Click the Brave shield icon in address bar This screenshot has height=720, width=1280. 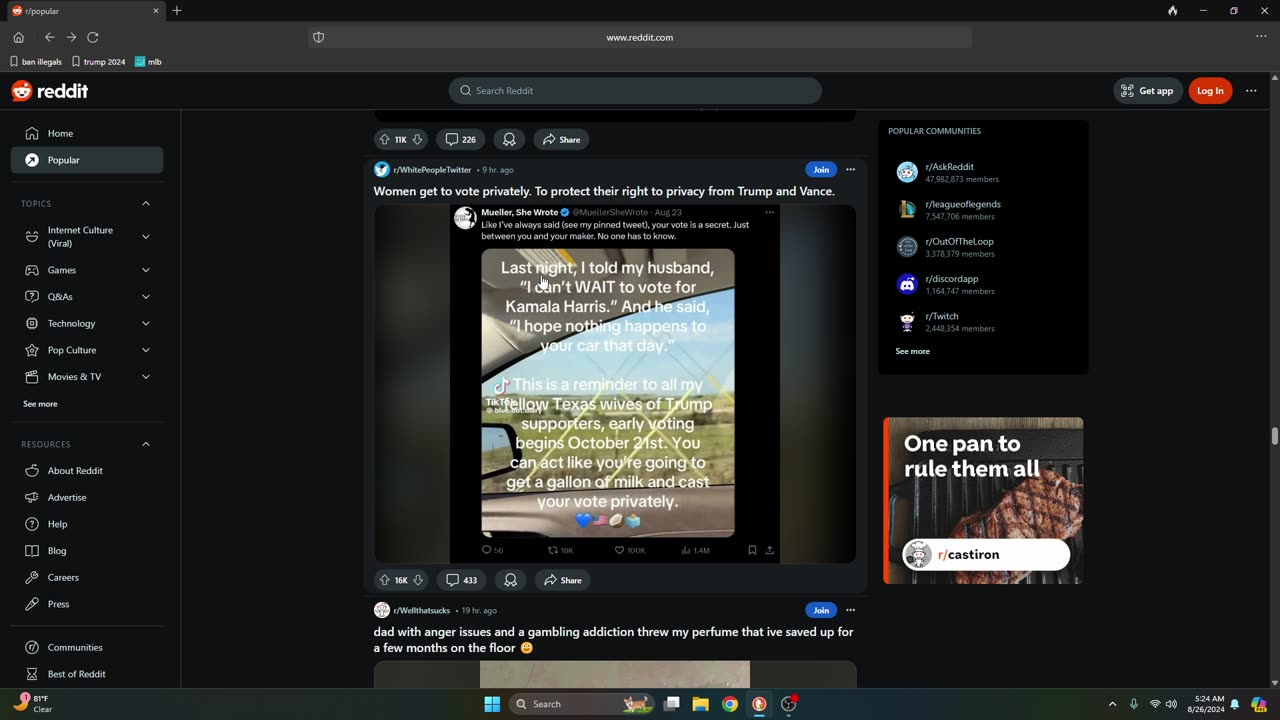click(x=319, y=37)
